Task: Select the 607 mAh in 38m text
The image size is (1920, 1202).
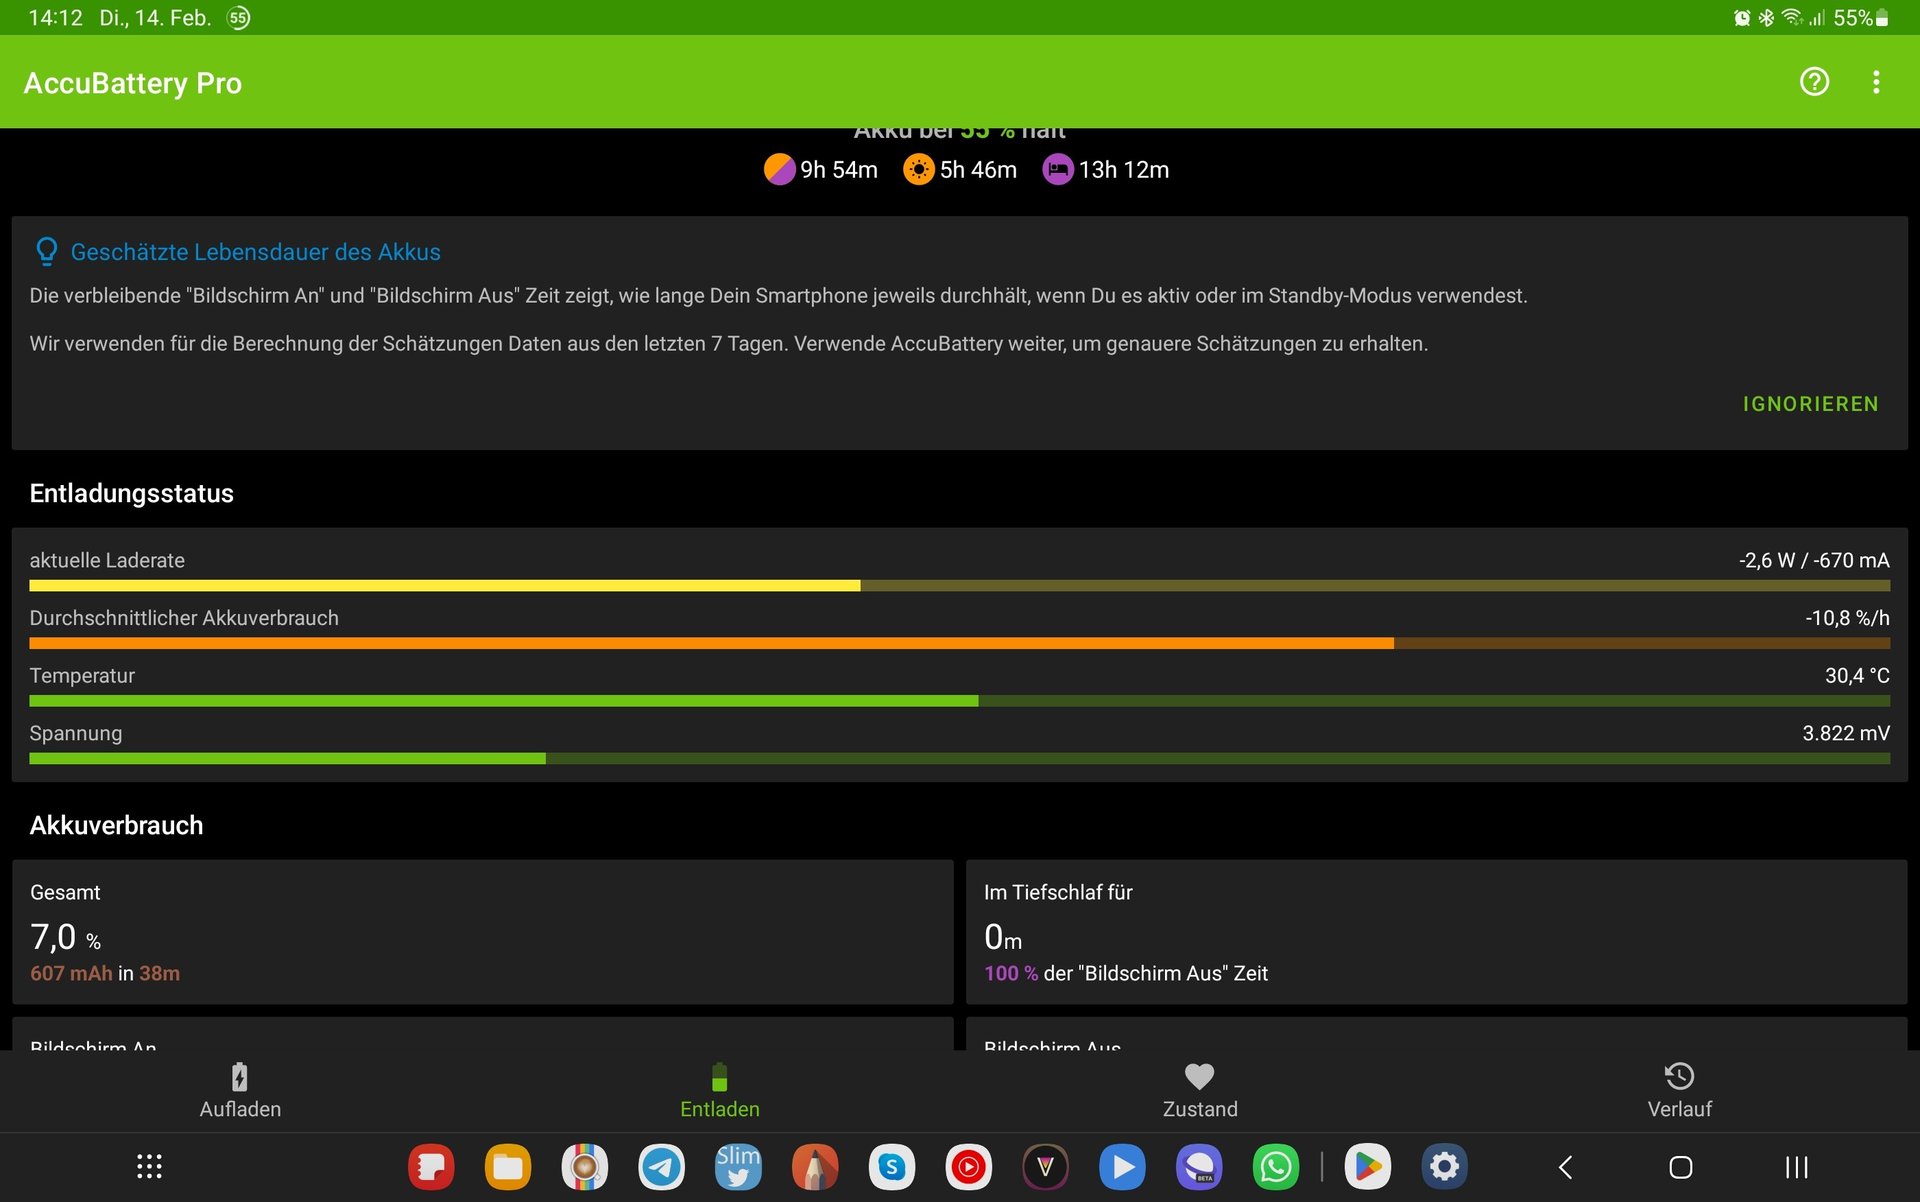Action: 105,973
